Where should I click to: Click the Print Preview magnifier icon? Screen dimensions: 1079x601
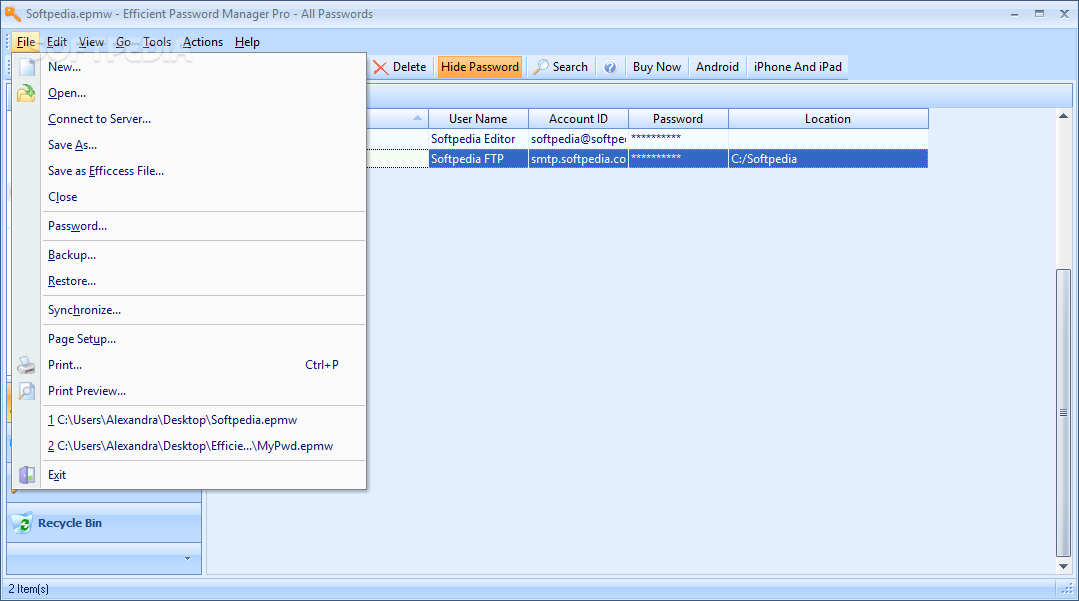pos(26,391)
